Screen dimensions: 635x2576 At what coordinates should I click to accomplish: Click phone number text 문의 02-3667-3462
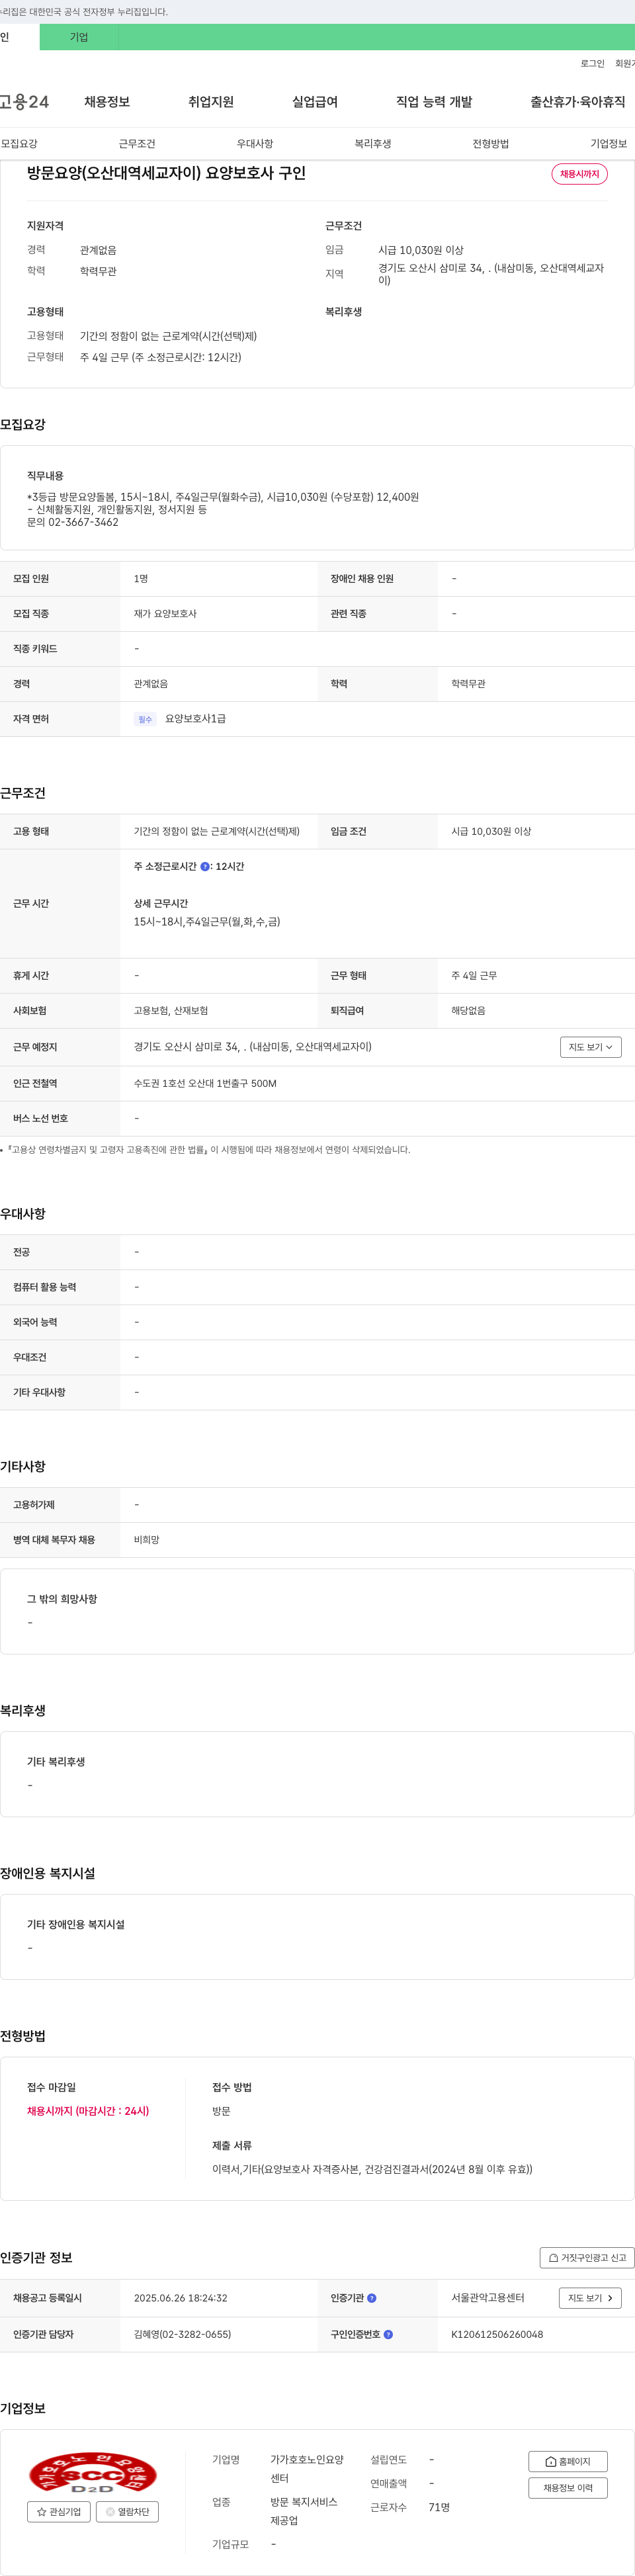tap(72, 522)
